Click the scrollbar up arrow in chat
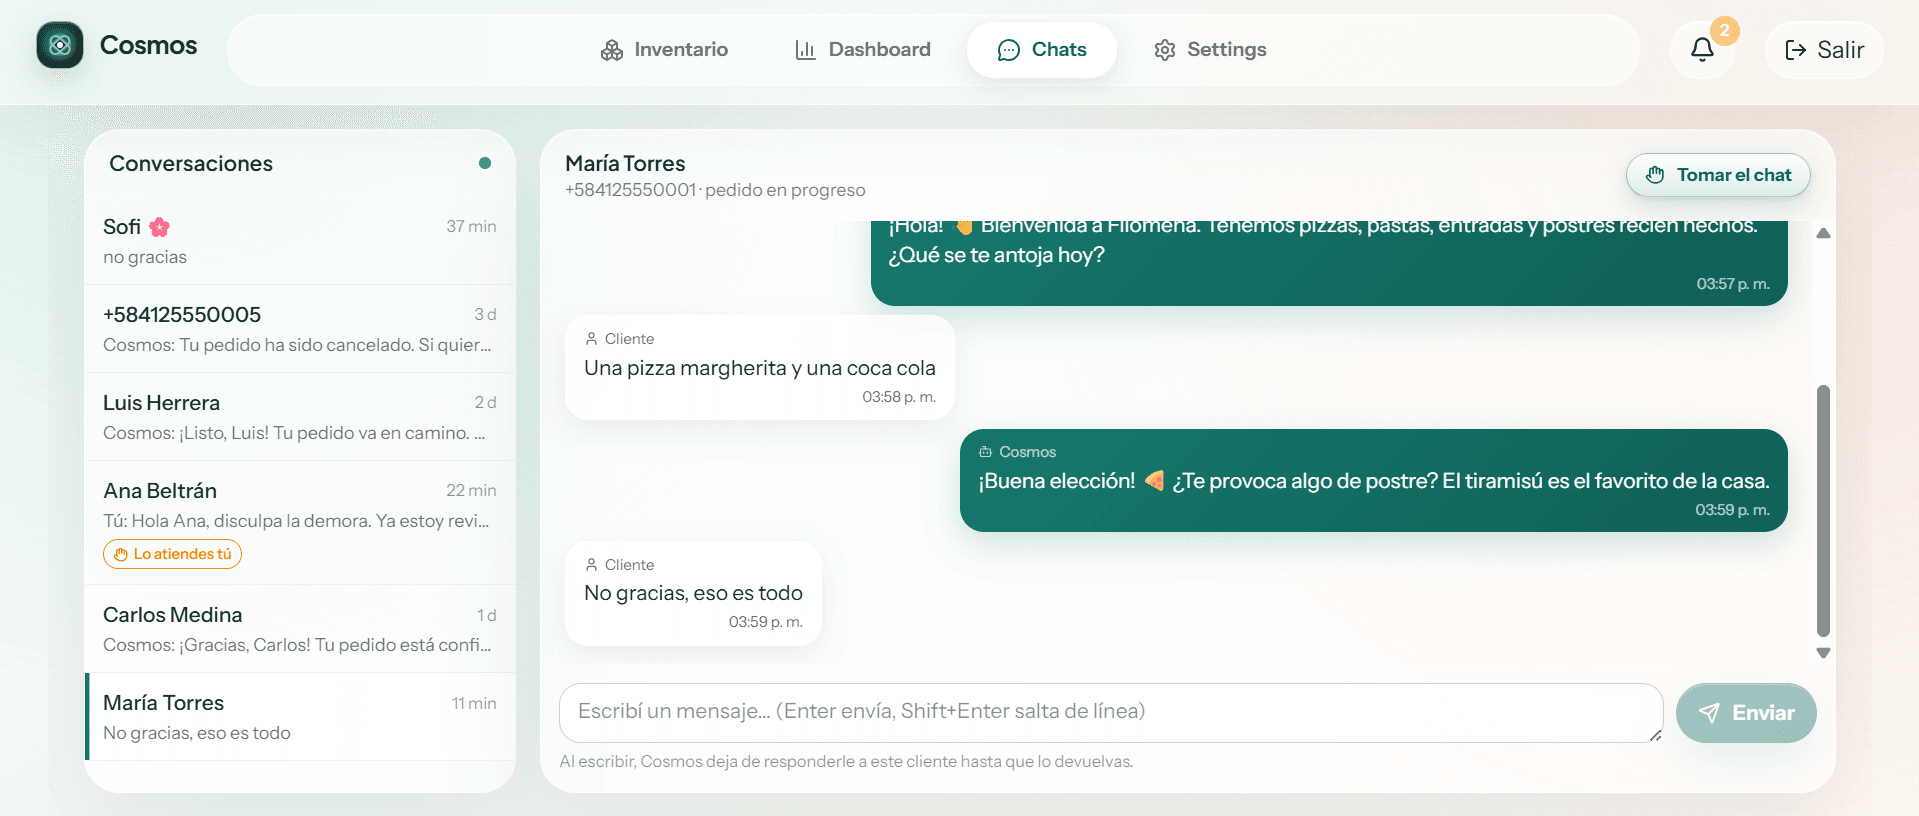The image size is (1919, 816). (x=1823, y=233)
